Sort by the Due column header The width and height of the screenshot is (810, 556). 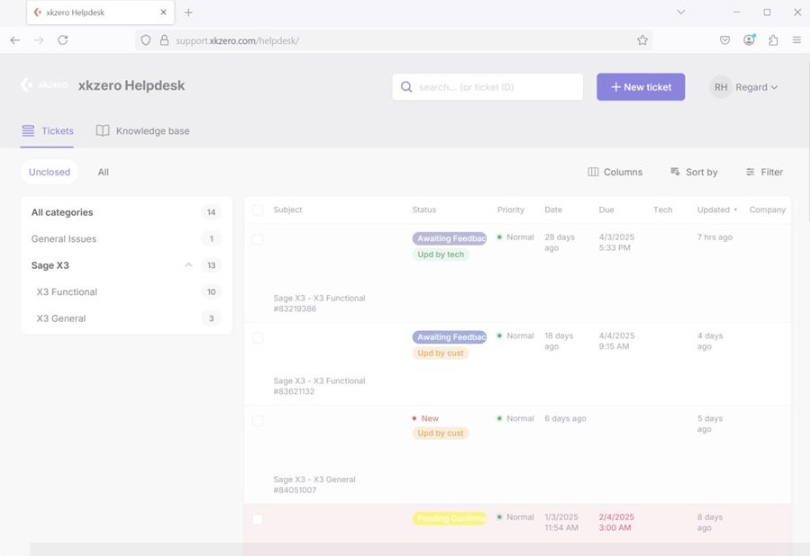click(x=606, y=210)
